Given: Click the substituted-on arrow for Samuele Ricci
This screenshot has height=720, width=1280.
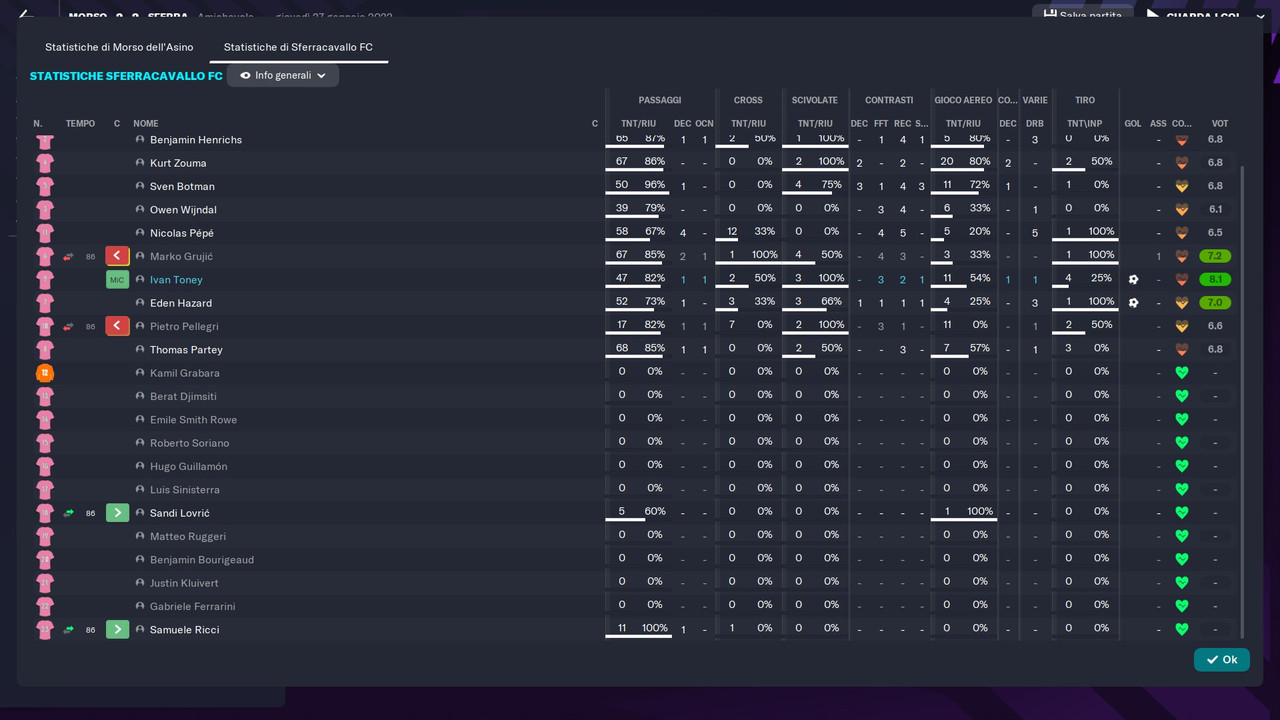Looking at the screenshot, I should click(117, 630).
